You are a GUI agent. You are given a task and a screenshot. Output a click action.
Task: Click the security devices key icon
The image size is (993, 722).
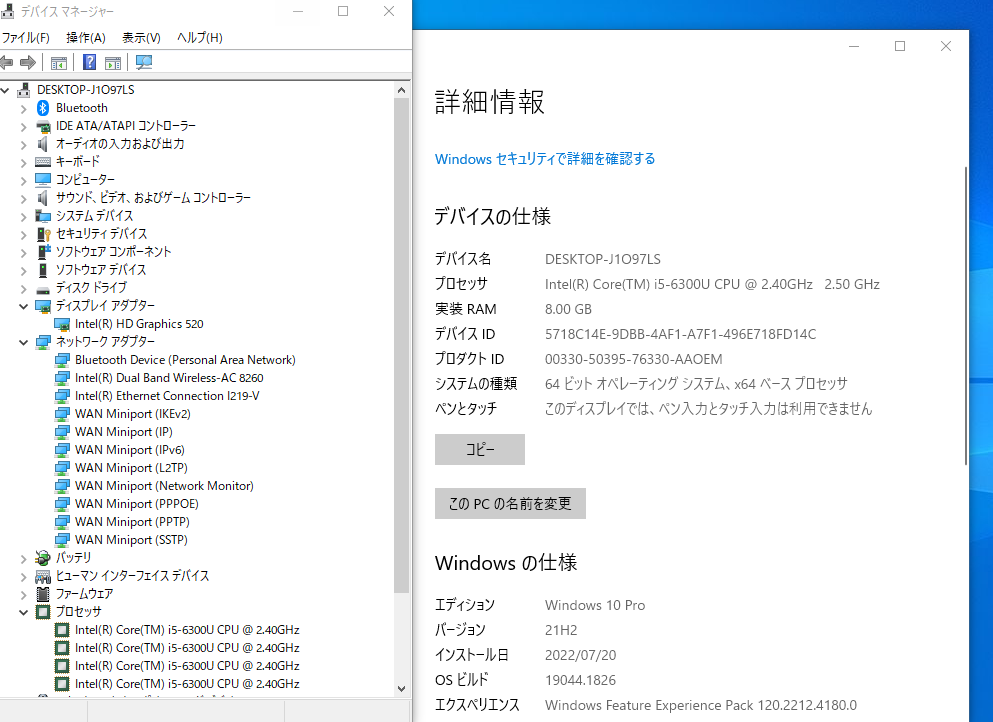[x=42, y=234]
